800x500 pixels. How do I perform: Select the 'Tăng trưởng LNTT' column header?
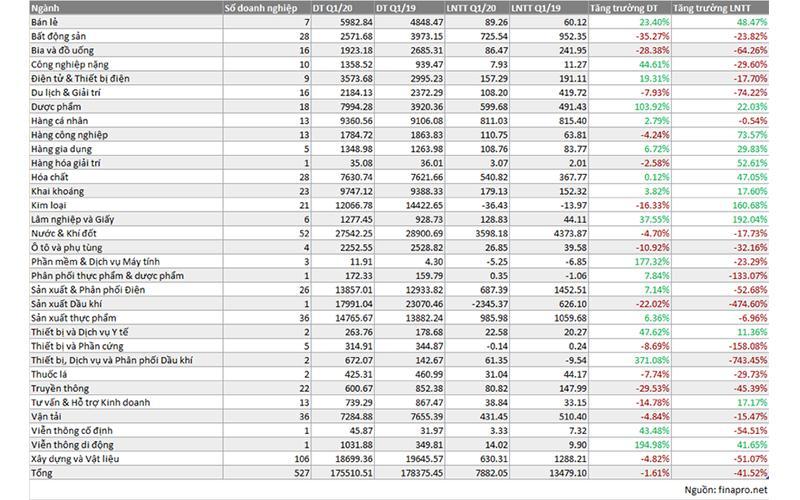[713, 7]
